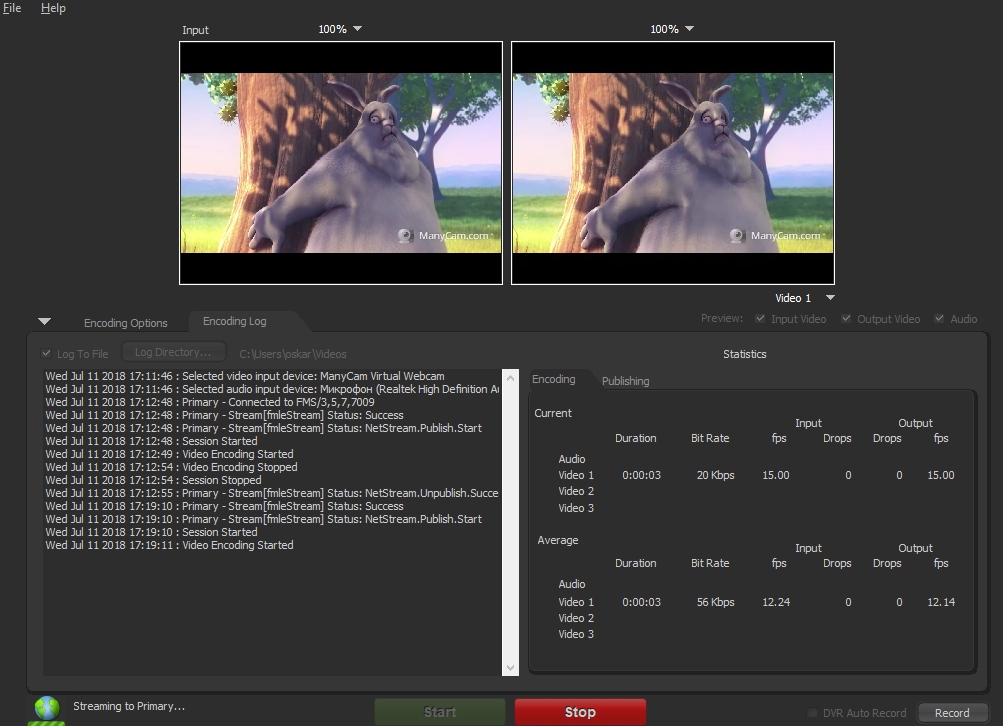This screenshot has width=1003, height=726.
Task: Switch to the Encoding Options tab
Action: [x=125, y=323]
